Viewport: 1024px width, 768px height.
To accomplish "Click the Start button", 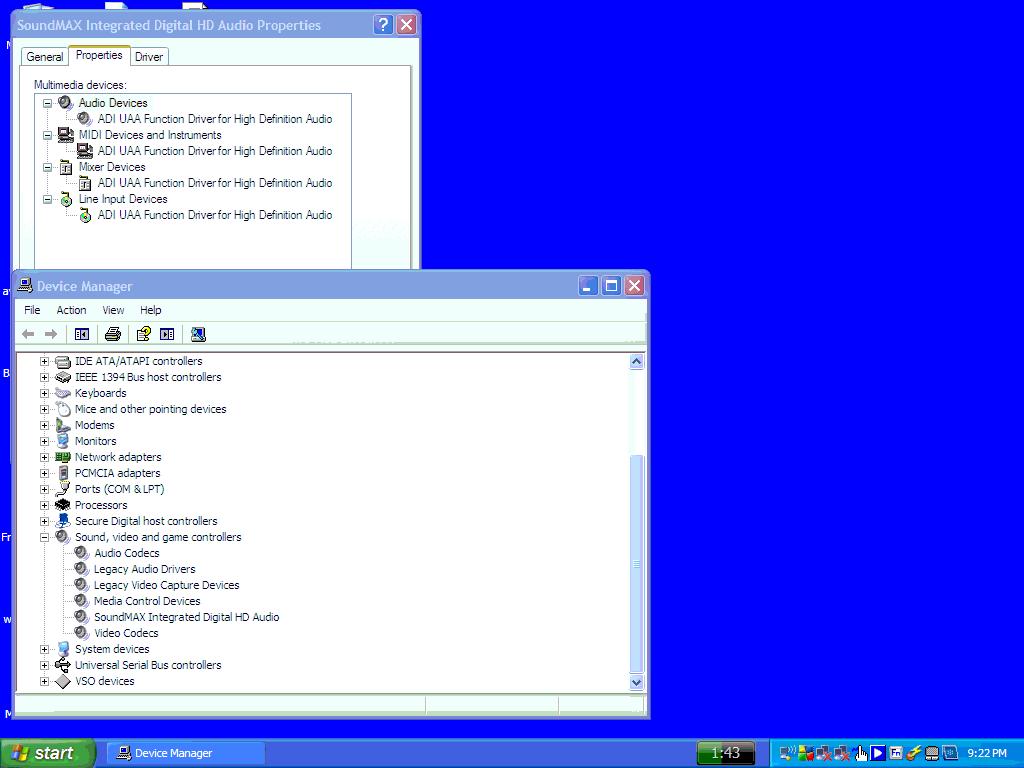I will 48,753.
